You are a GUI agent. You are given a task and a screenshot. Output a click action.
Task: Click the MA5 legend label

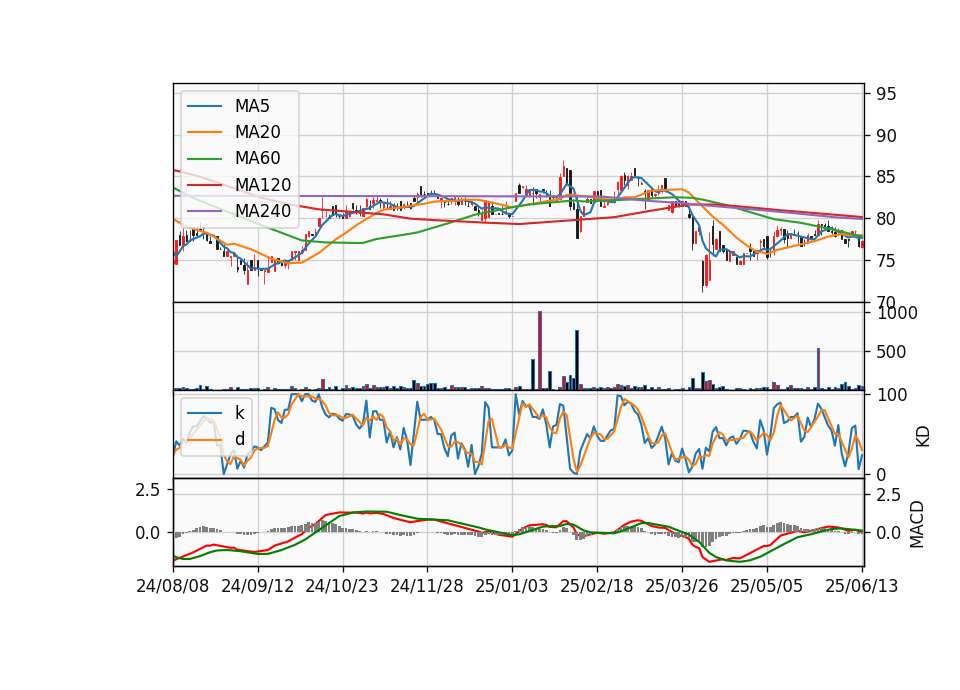tap(252, 106)
